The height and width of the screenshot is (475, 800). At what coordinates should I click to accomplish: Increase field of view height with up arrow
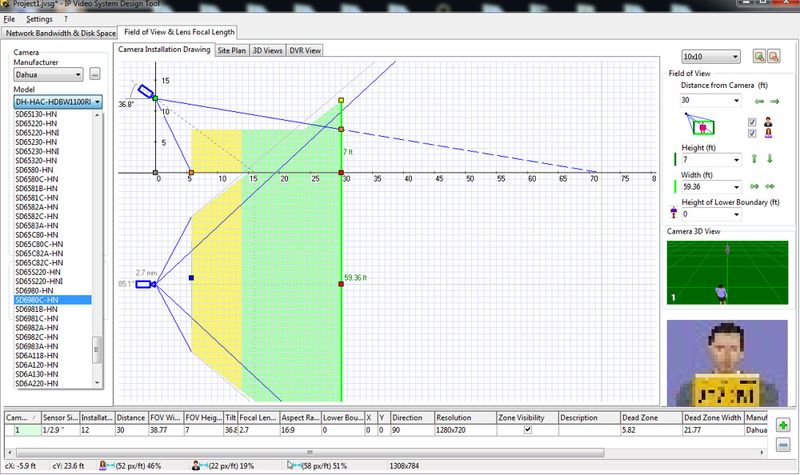click(754, 159)
